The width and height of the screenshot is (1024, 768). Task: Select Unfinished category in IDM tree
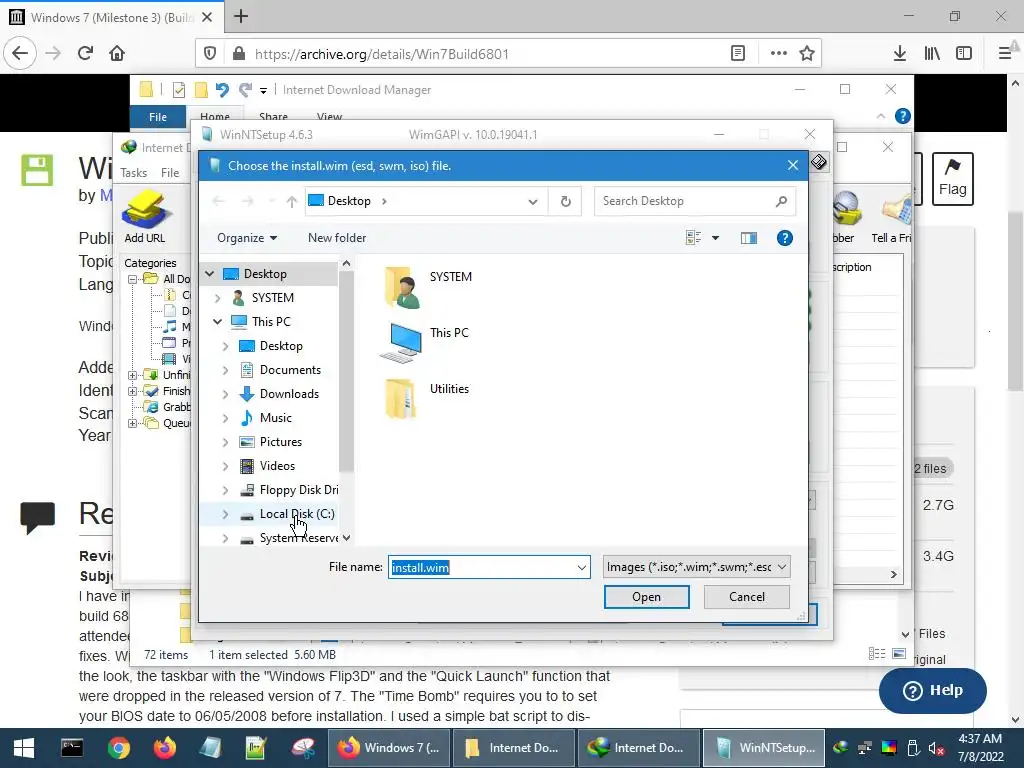point(176,375)
